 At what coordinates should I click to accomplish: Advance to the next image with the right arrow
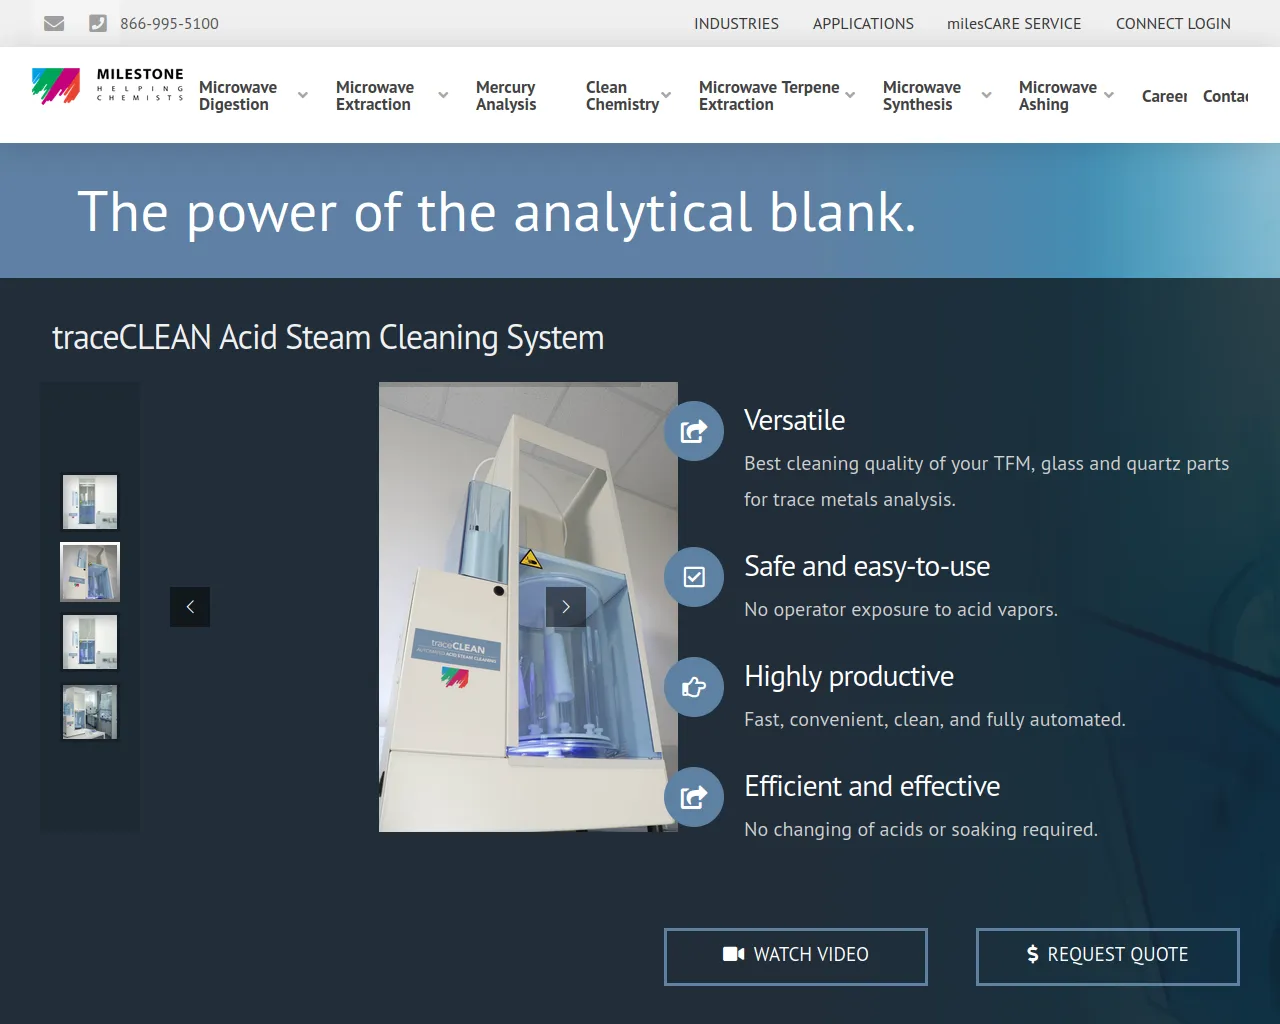566,607
